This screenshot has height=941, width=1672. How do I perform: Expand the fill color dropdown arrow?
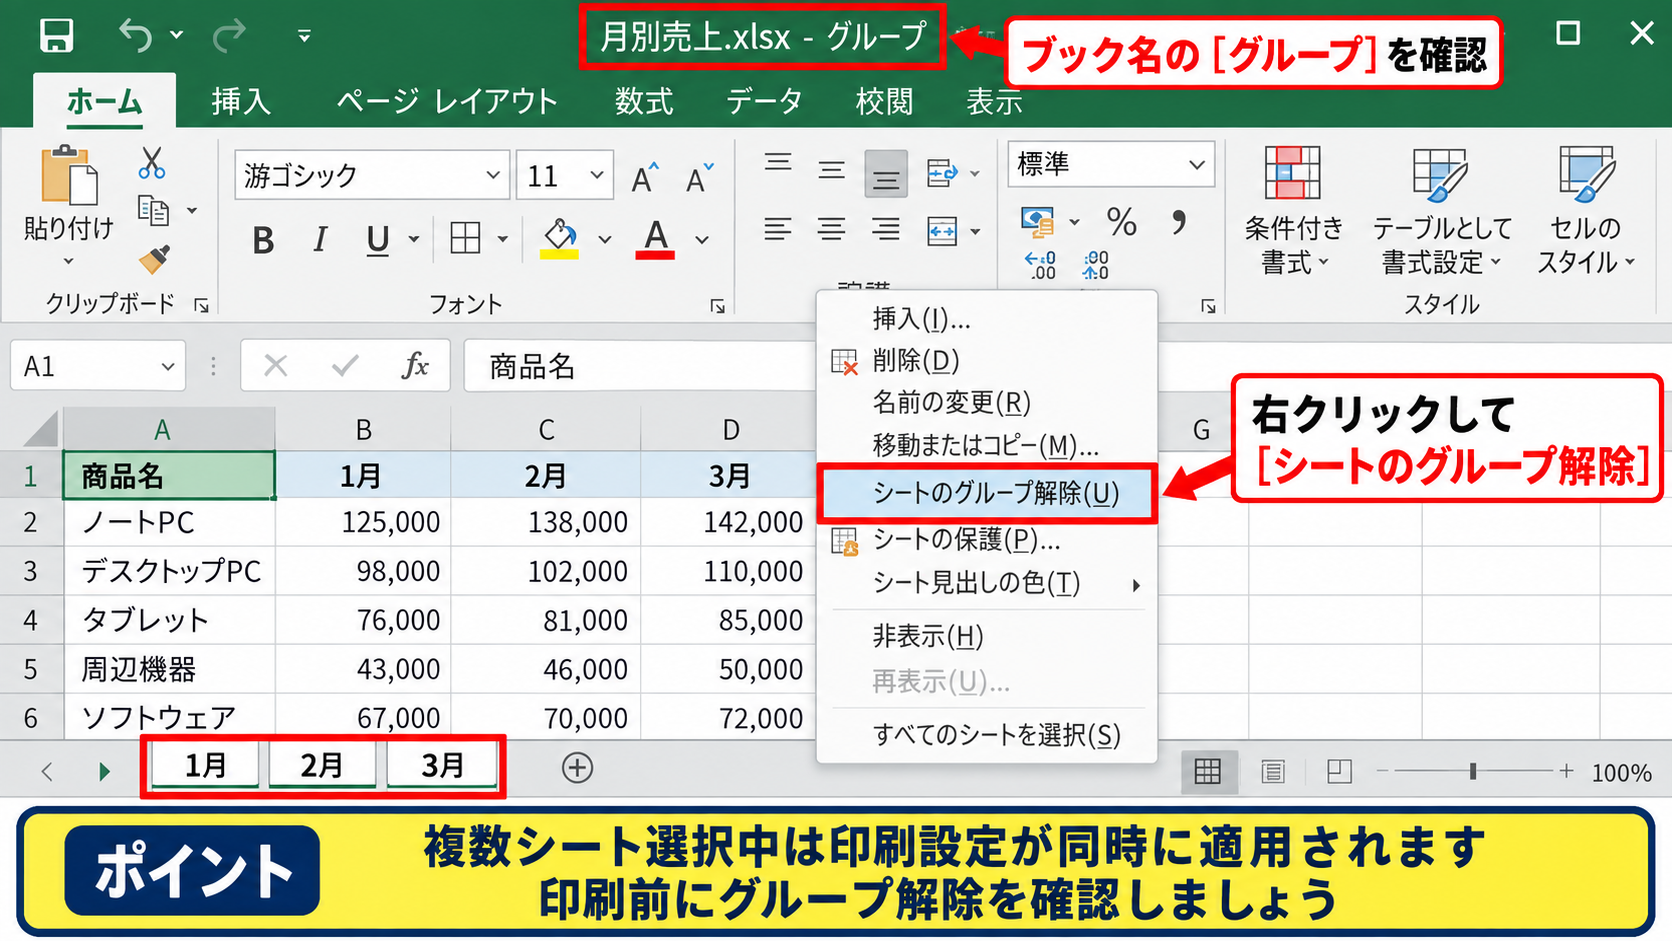coord(604,240)
